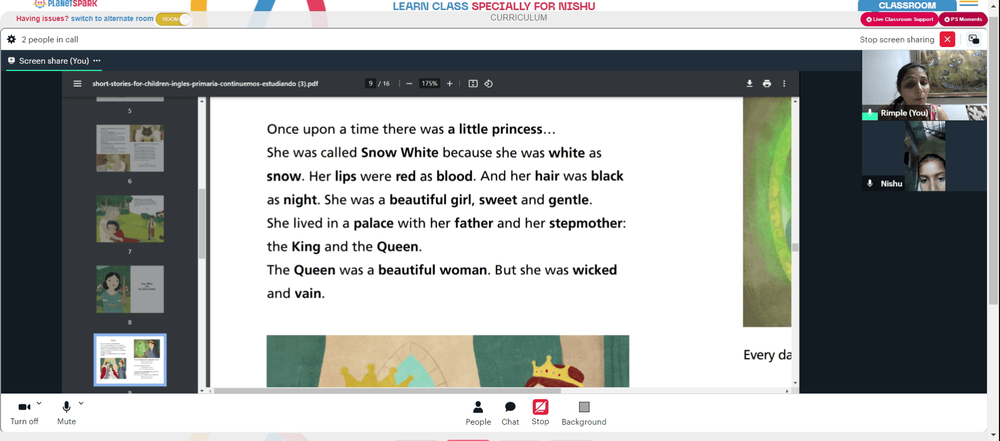Open the People panel

click(478, 413)
